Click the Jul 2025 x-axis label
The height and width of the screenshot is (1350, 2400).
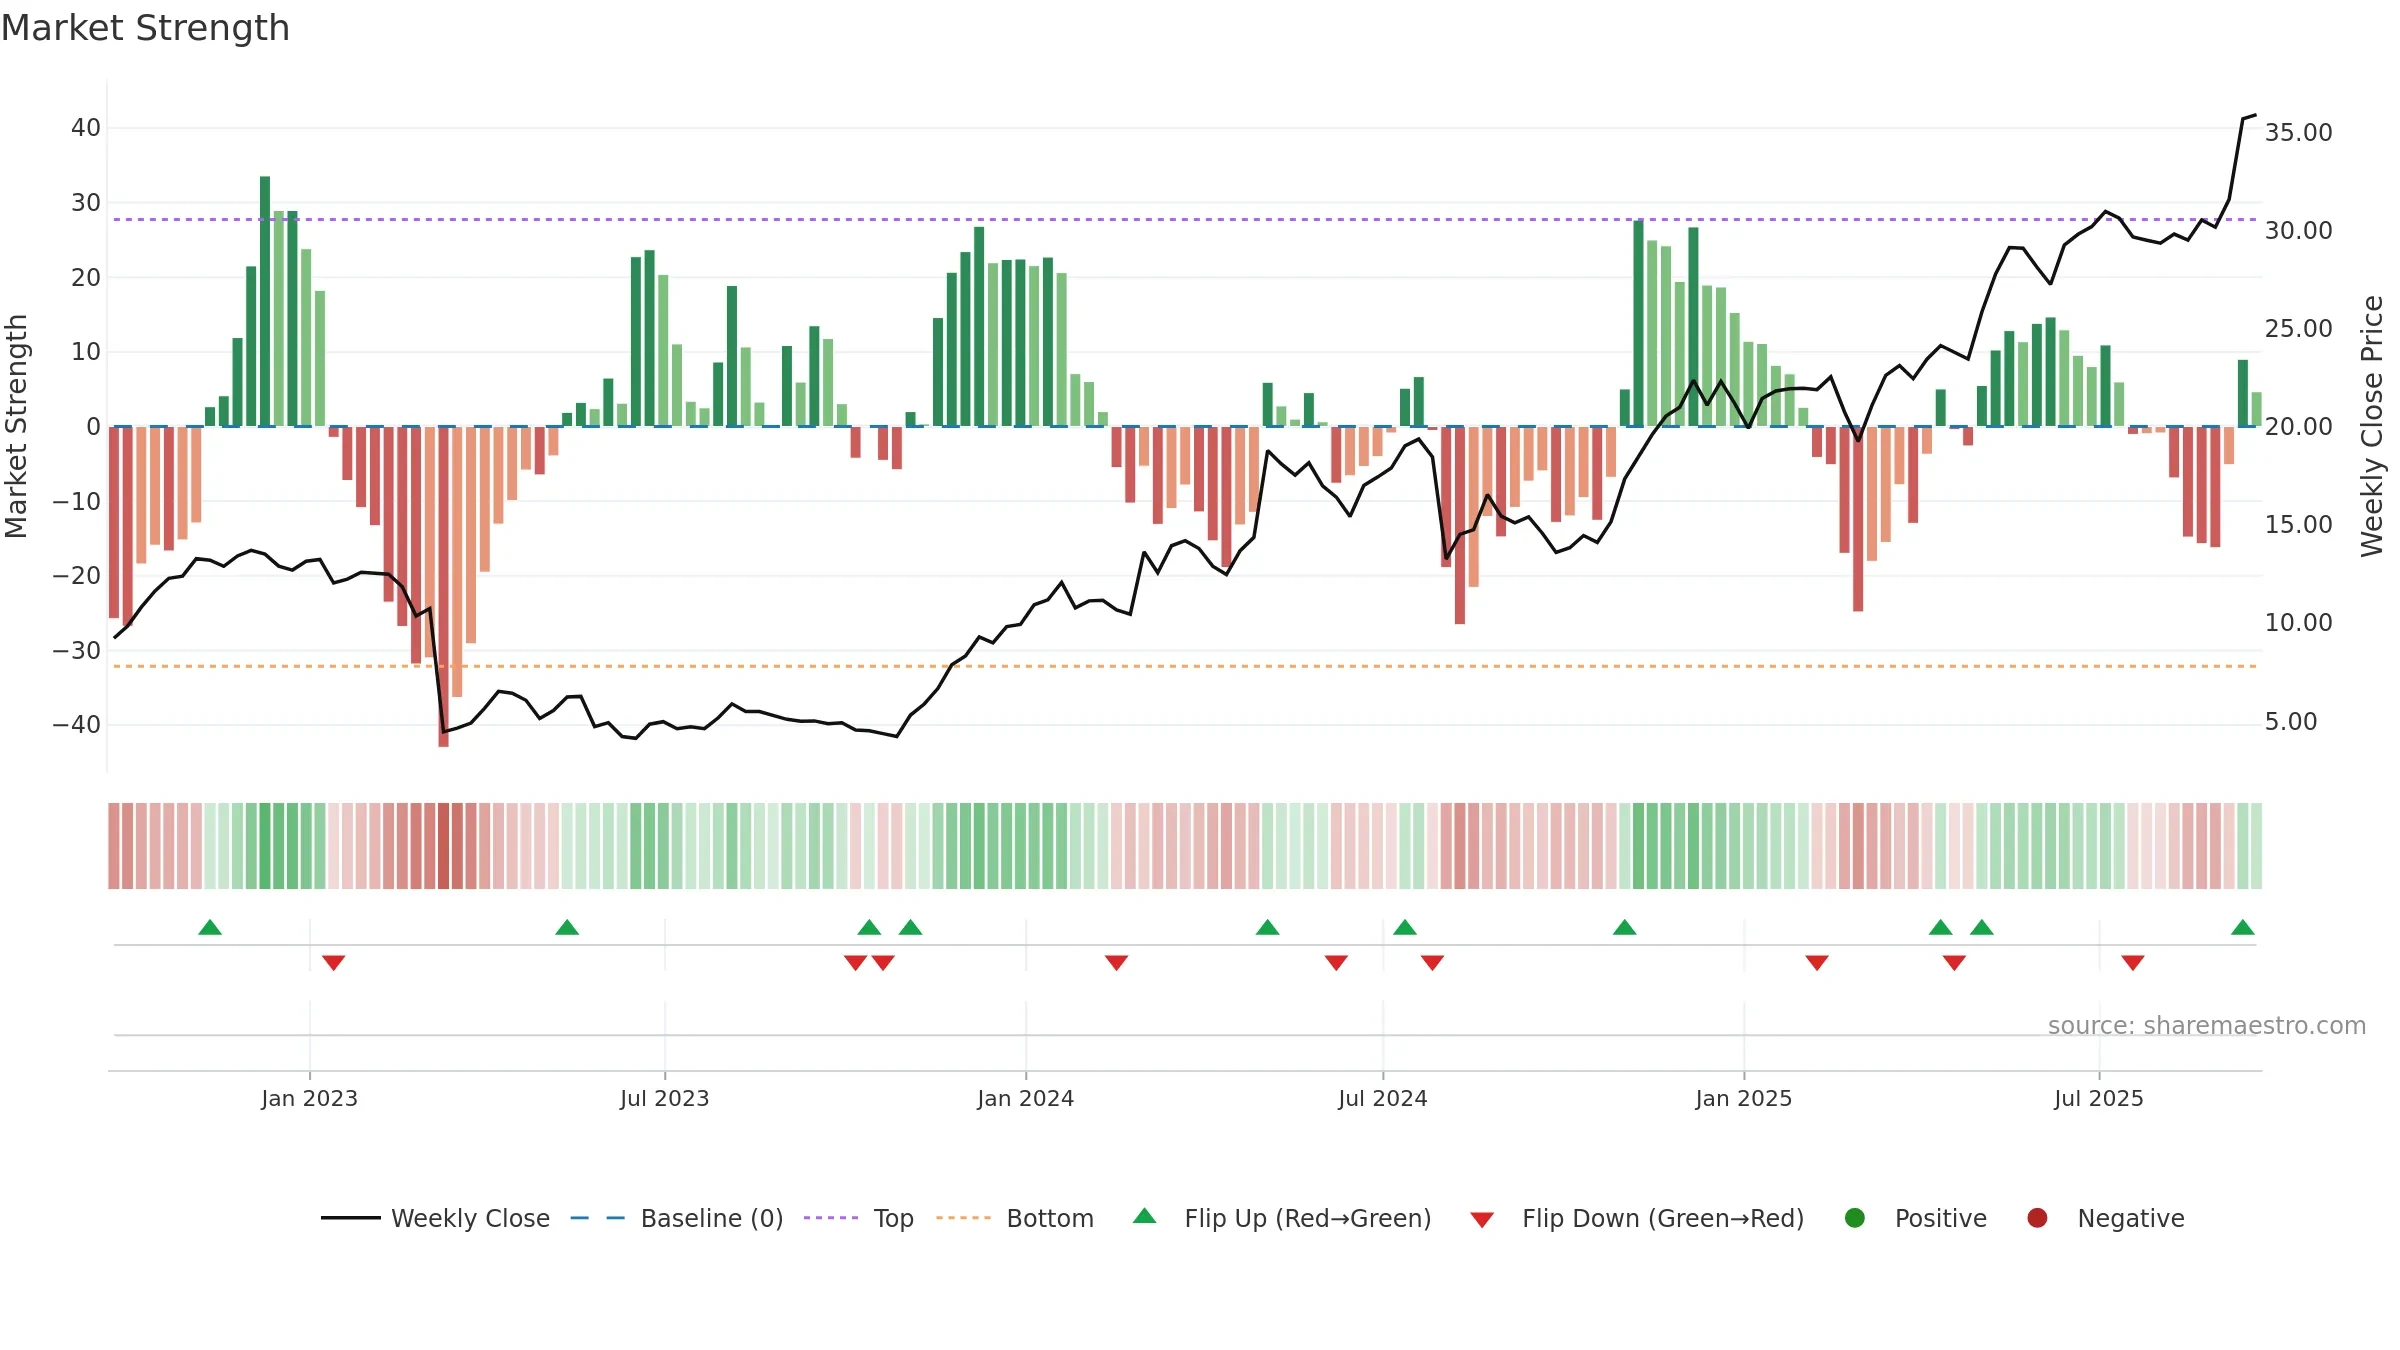coord(2099,1098)
